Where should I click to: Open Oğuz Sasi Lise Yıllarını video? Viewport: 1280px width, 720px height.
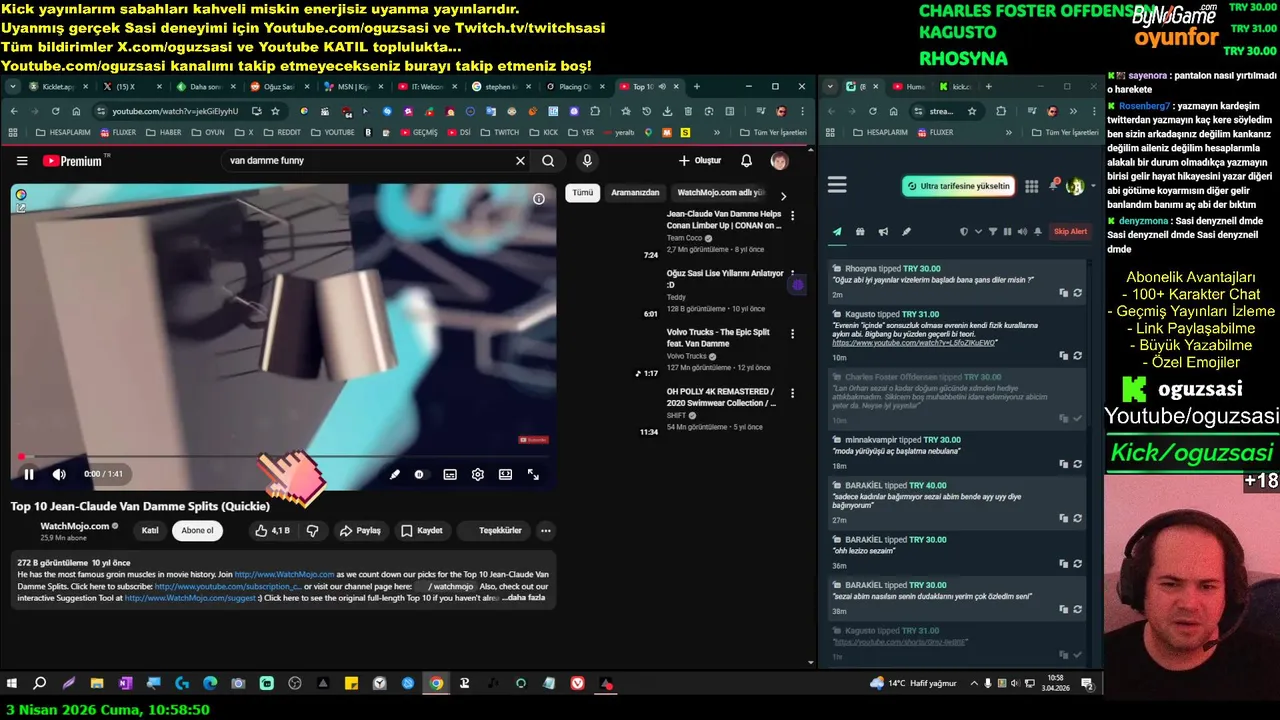click(725, 278)
